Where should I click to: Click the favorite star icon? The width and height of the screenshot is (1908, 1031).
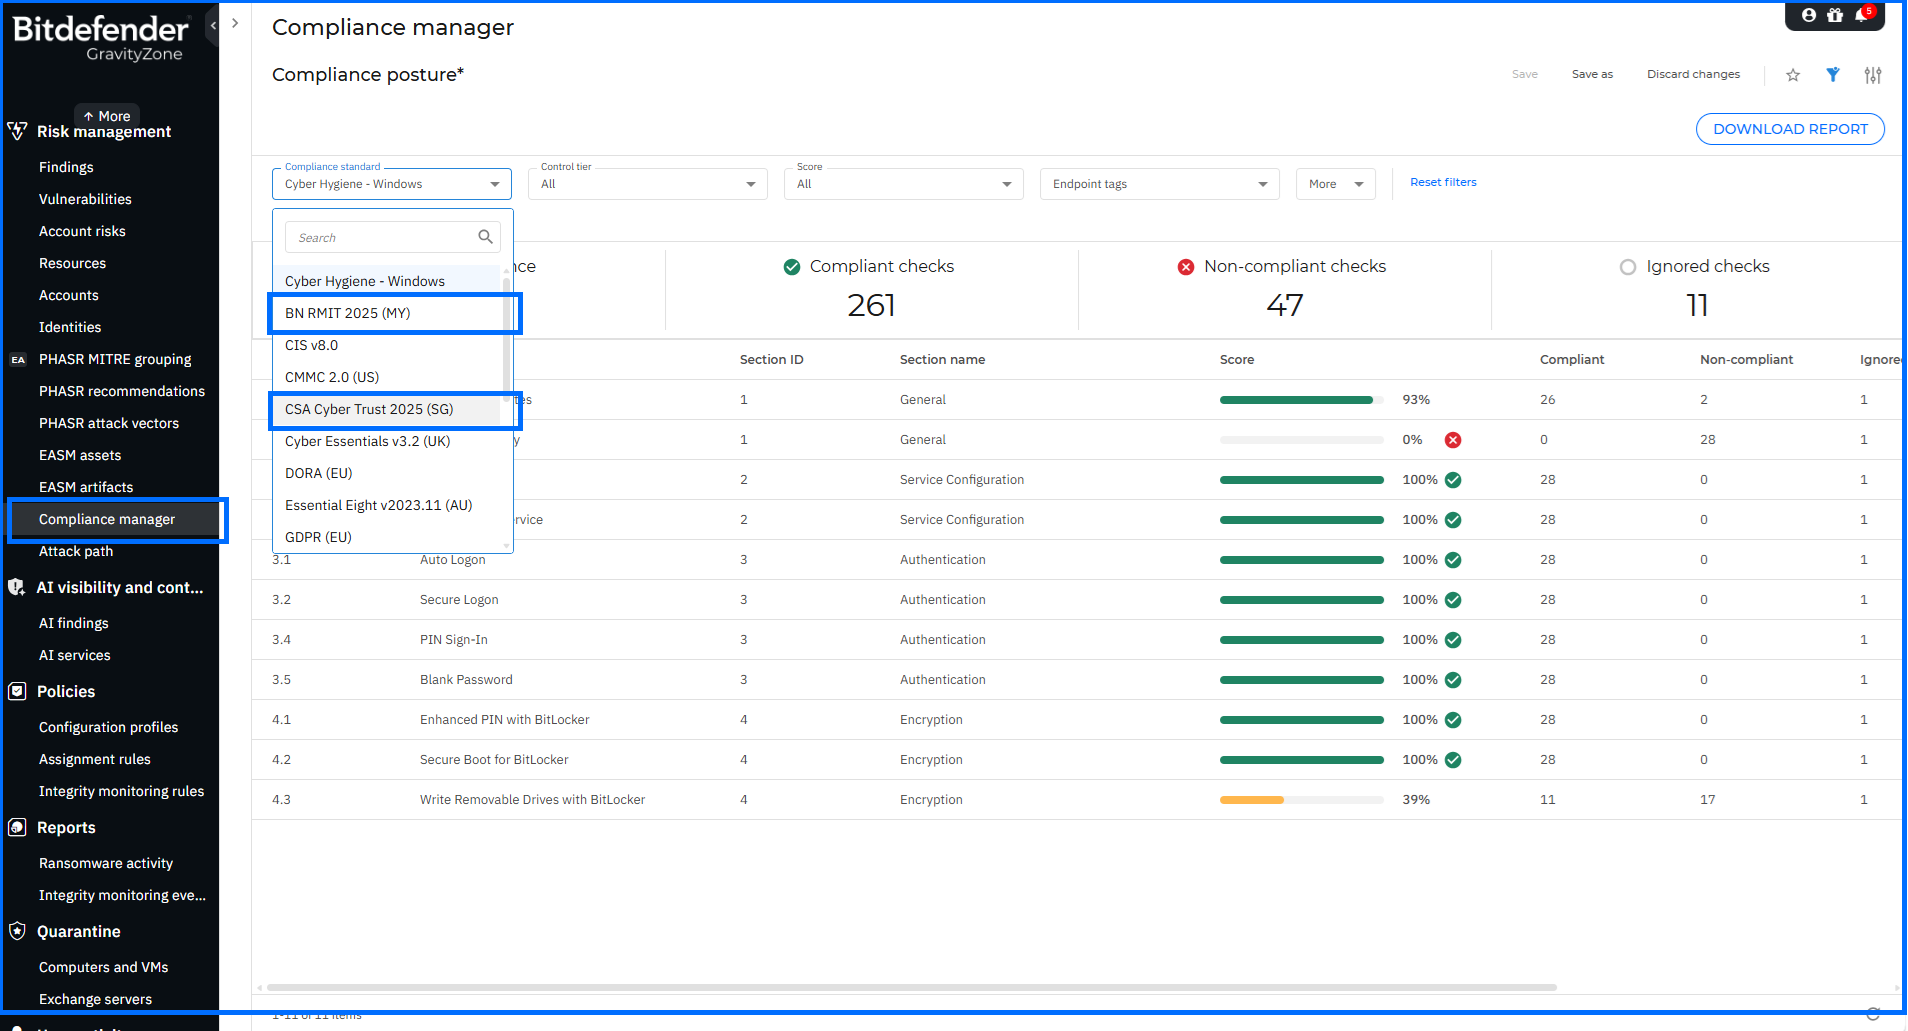tap(1793, 75)
